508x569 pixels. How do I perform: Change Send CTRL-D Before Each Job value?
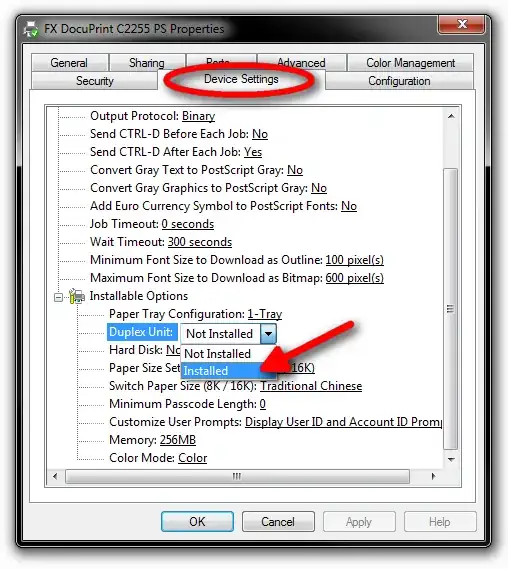pyautogui.click(x=260, y=134)
